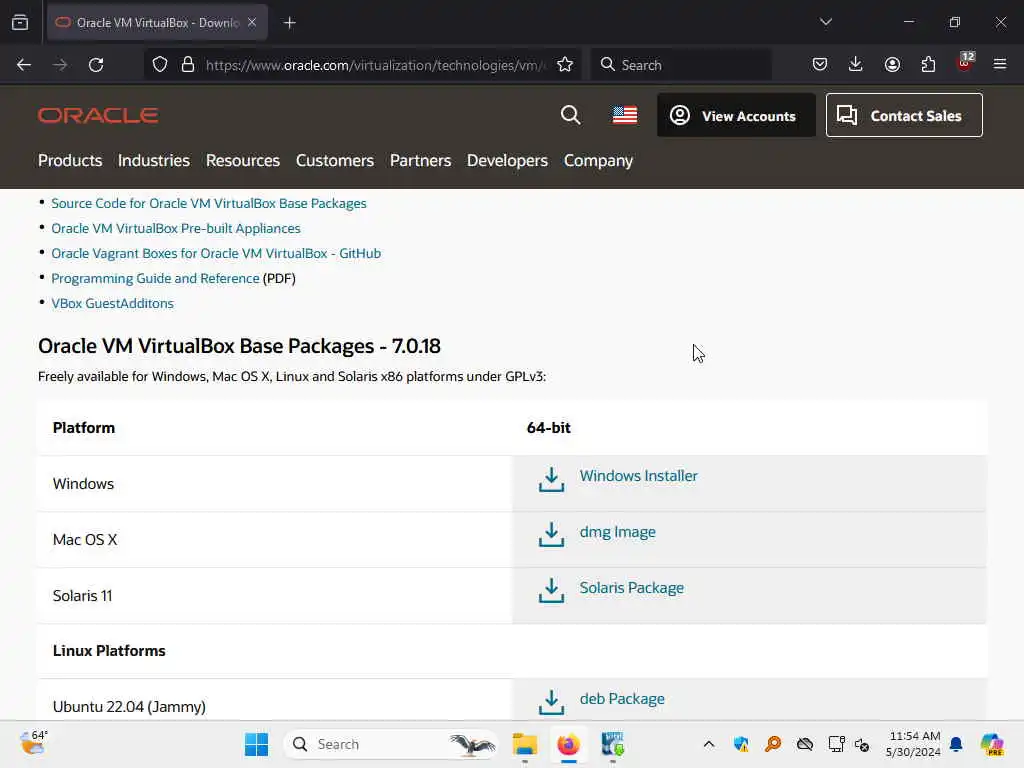Expand the list all tabs chevron

pos(825,22)
